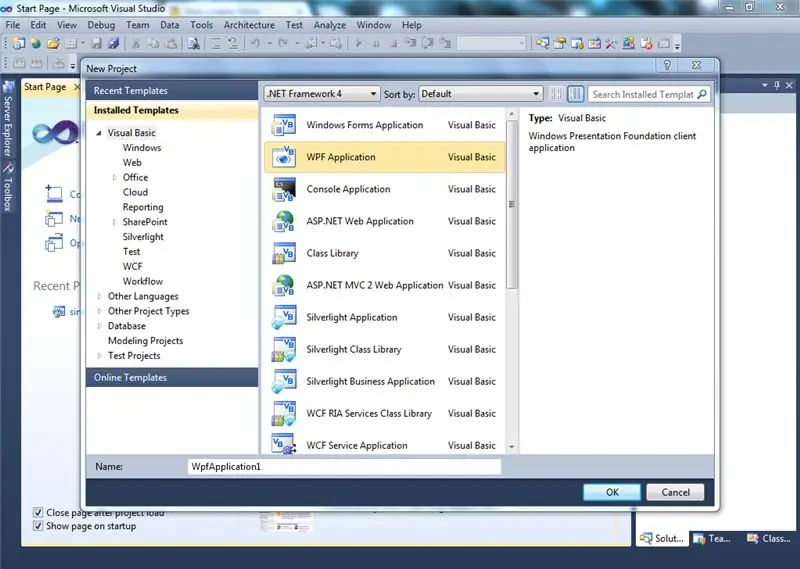Click the Find in Files toolbar icon

[193, 44]
